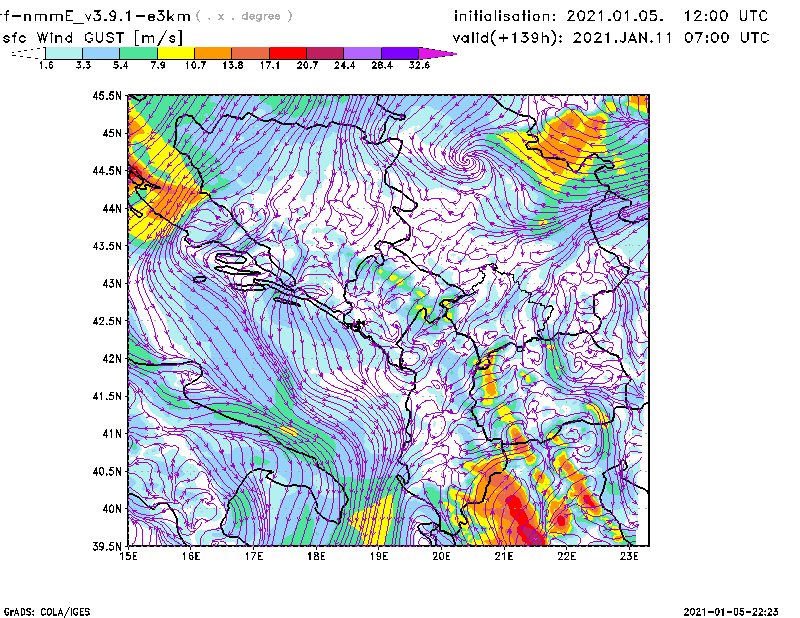Click the light blue 3.3–5.4 legend swatch
Viewport: 800px width, 618px height.
[x=101, y=53]
